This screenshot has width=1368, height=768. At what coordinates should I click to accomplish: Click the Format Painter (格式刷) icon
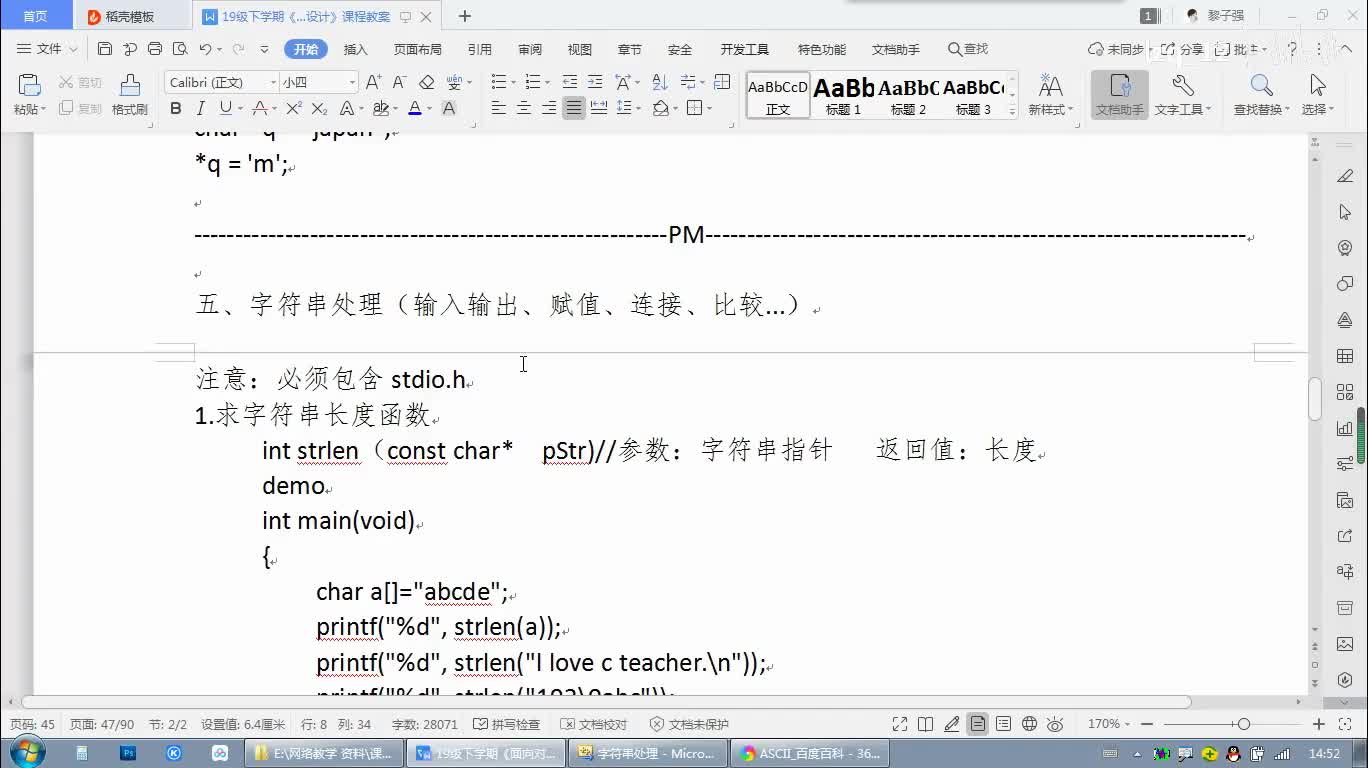point(129,93)
